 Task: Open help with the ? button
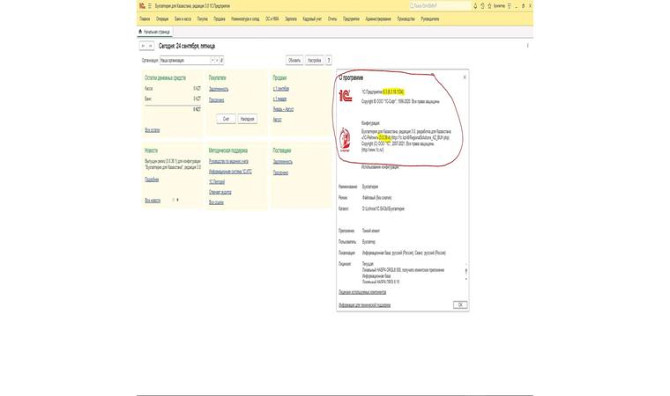pos(329,61)
